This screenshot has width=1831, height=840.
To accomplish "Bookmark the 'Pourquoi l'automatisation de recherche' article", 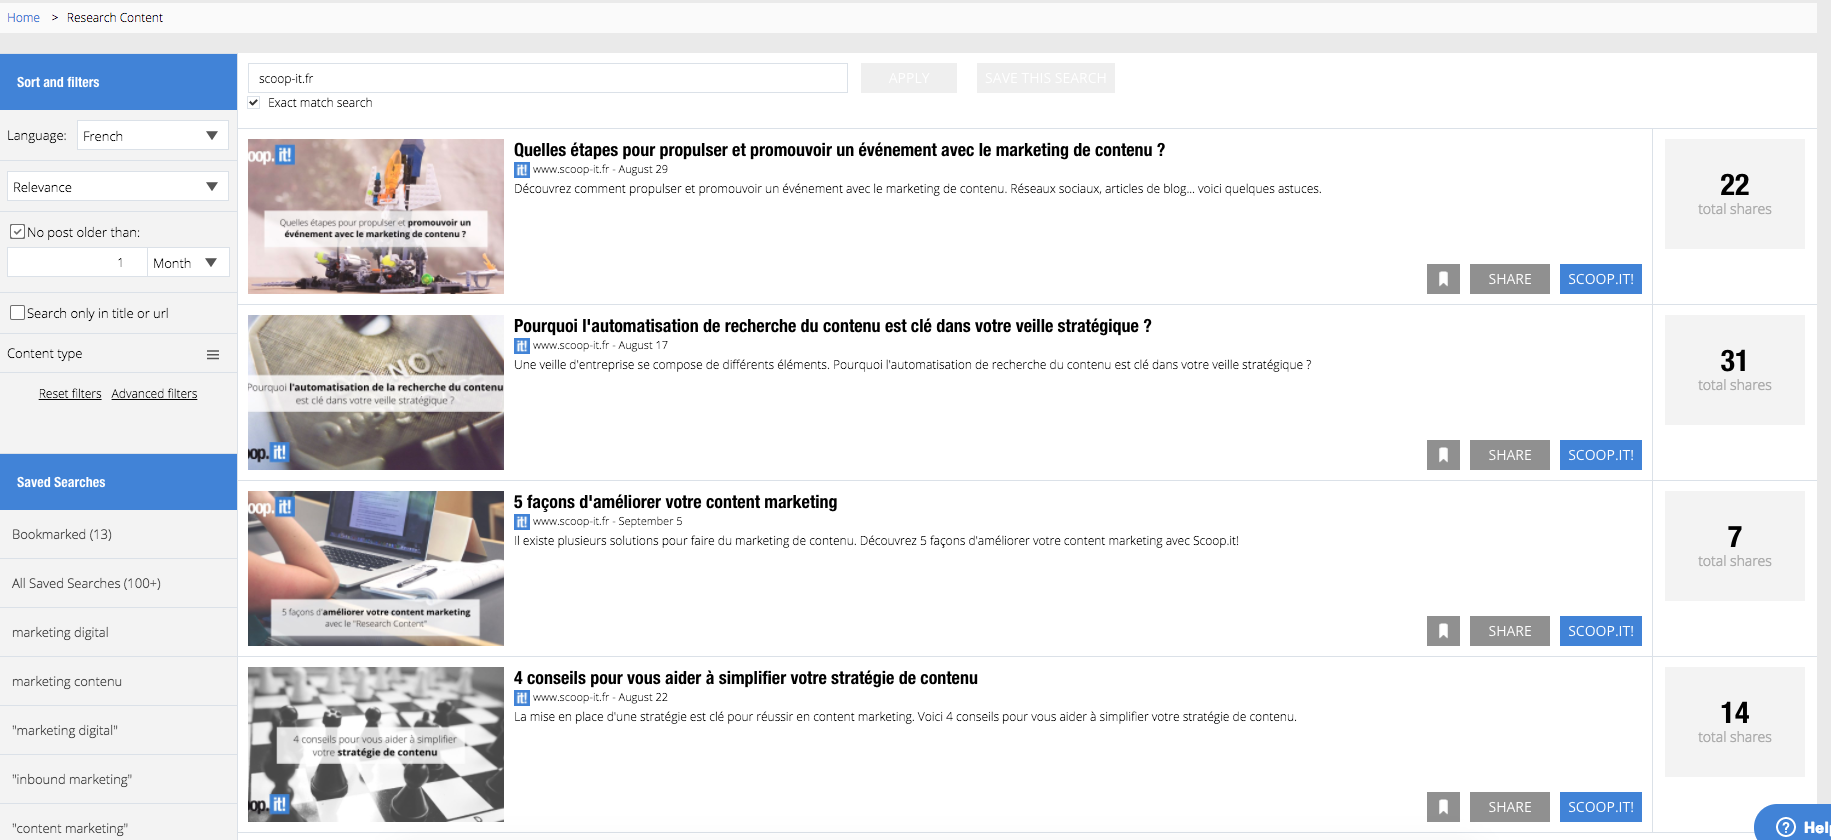I will pos(1443,455).
